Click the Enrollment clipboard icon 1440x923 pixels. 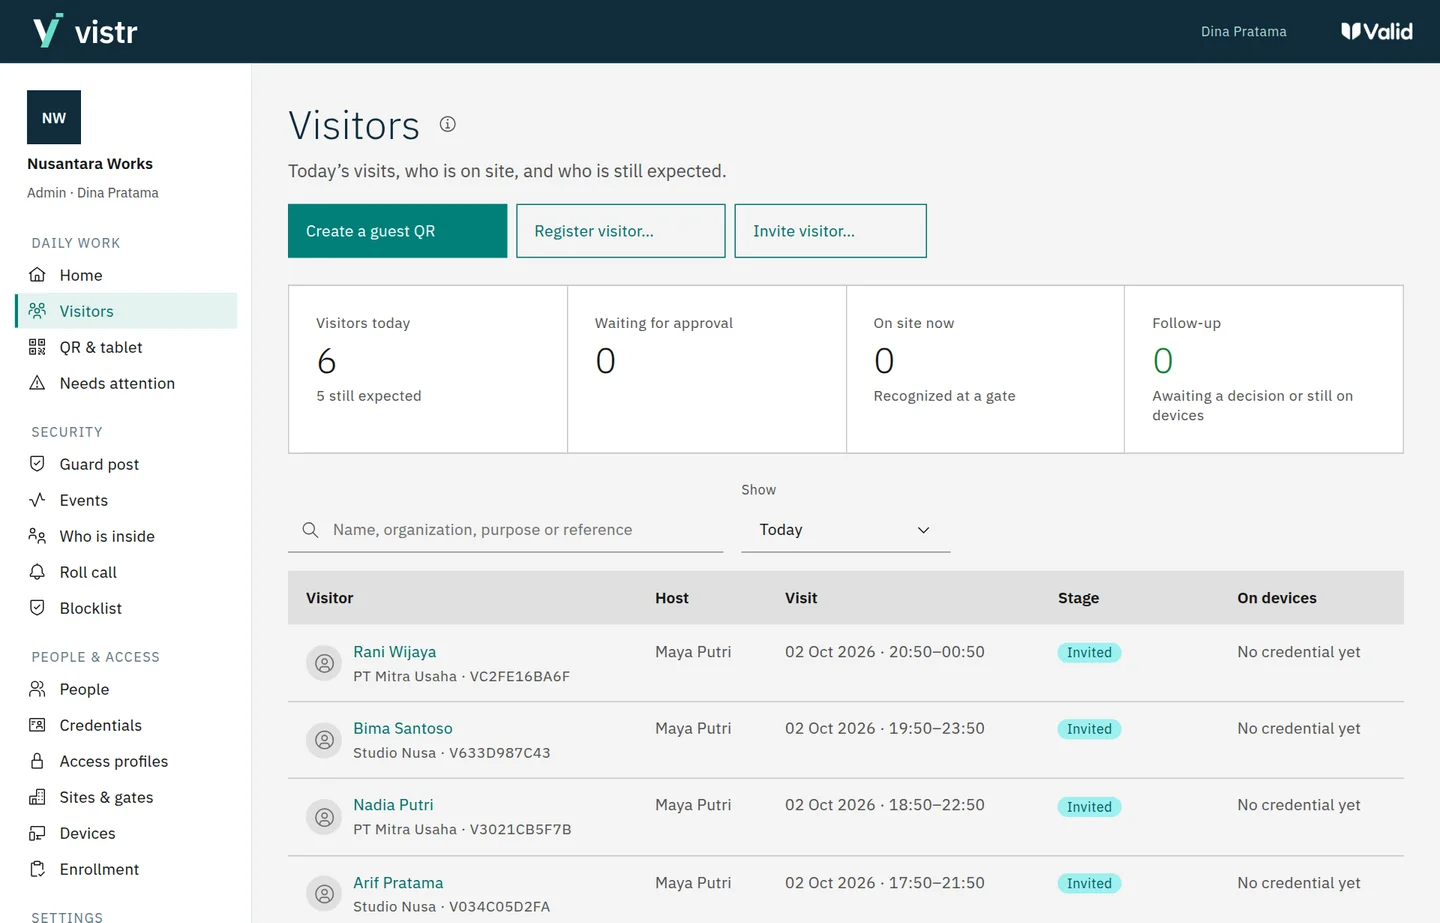(37, 869)
